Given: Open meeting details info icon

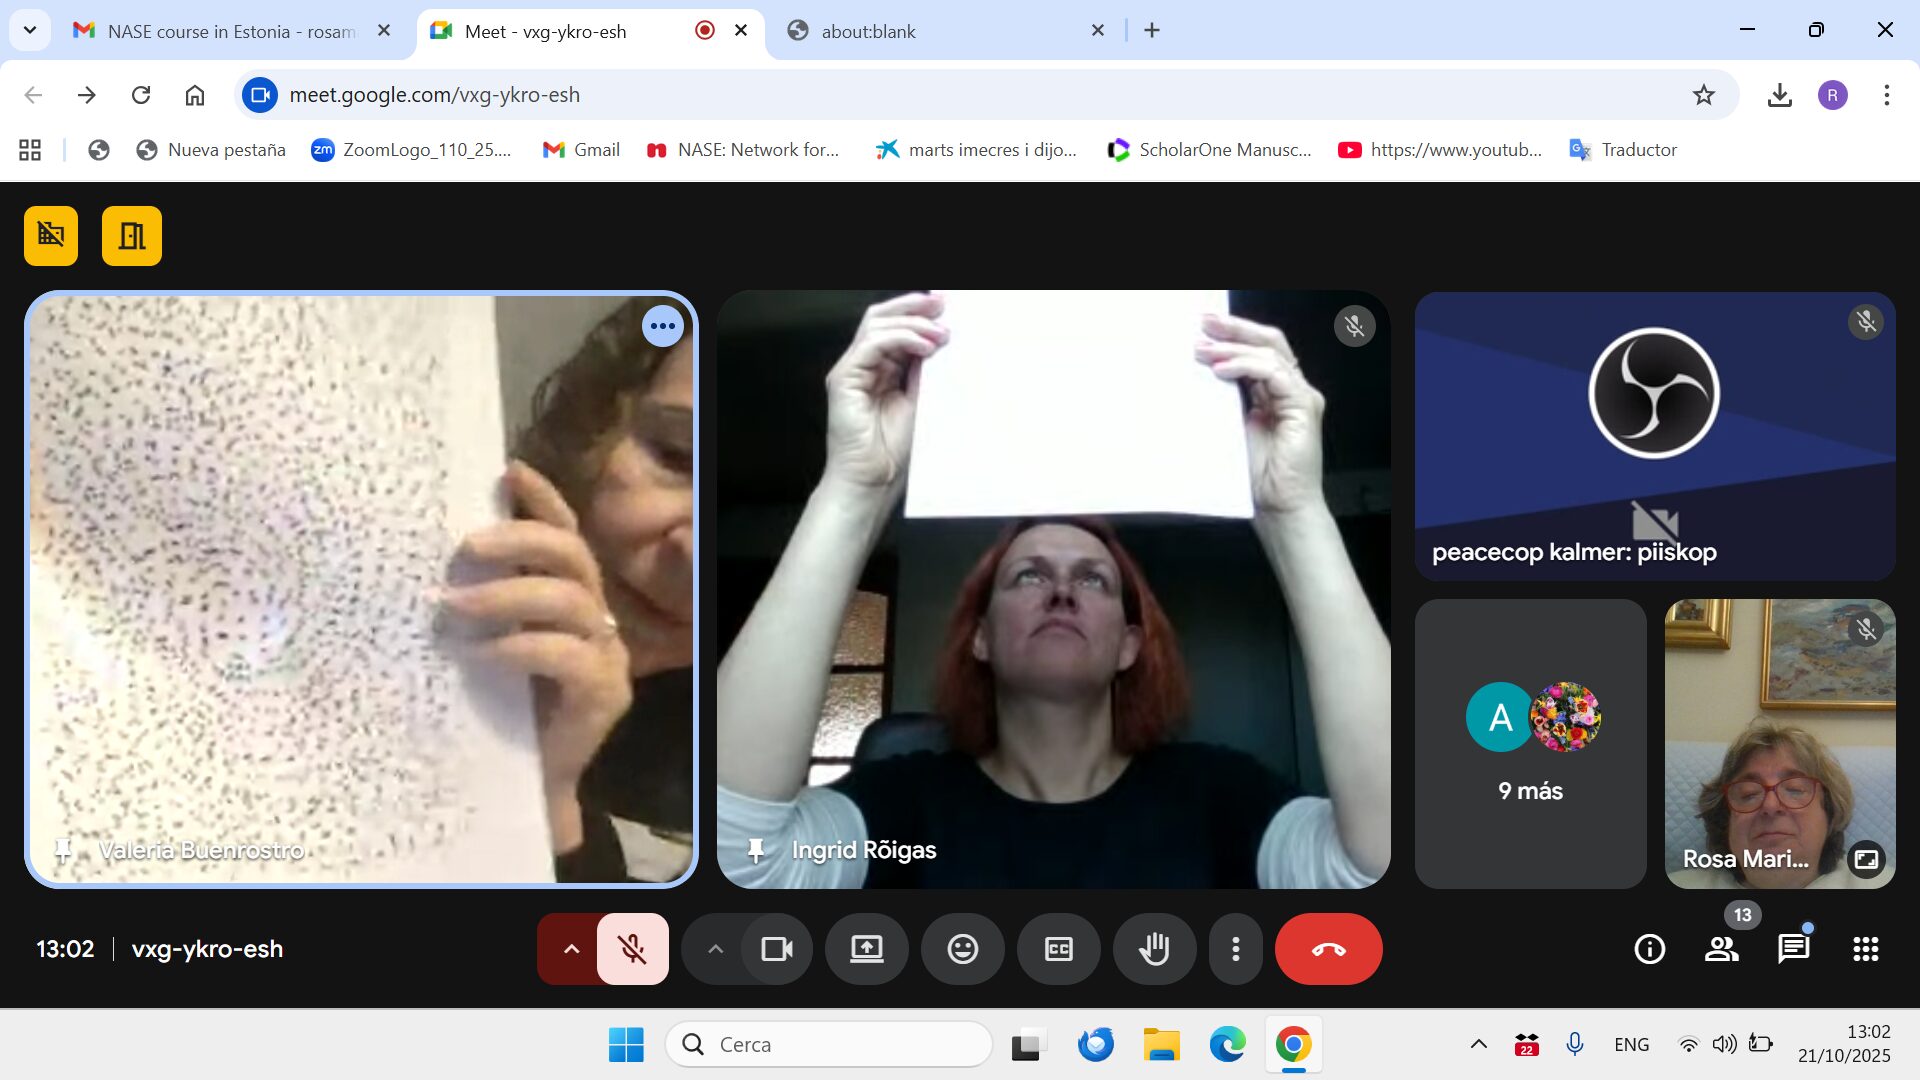Looking at the screenshot, I should [x=1649, y=949].
